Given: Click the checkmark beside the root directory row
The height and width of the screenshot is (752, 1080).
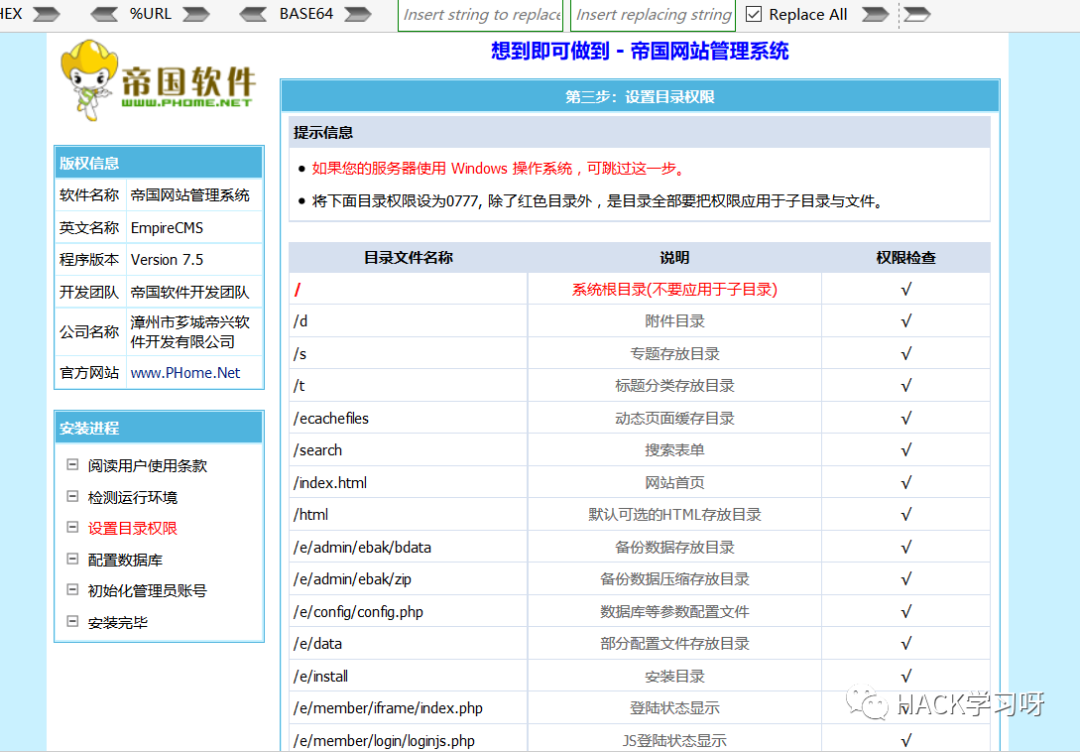Looking at the screenshot, I should 906,288.
